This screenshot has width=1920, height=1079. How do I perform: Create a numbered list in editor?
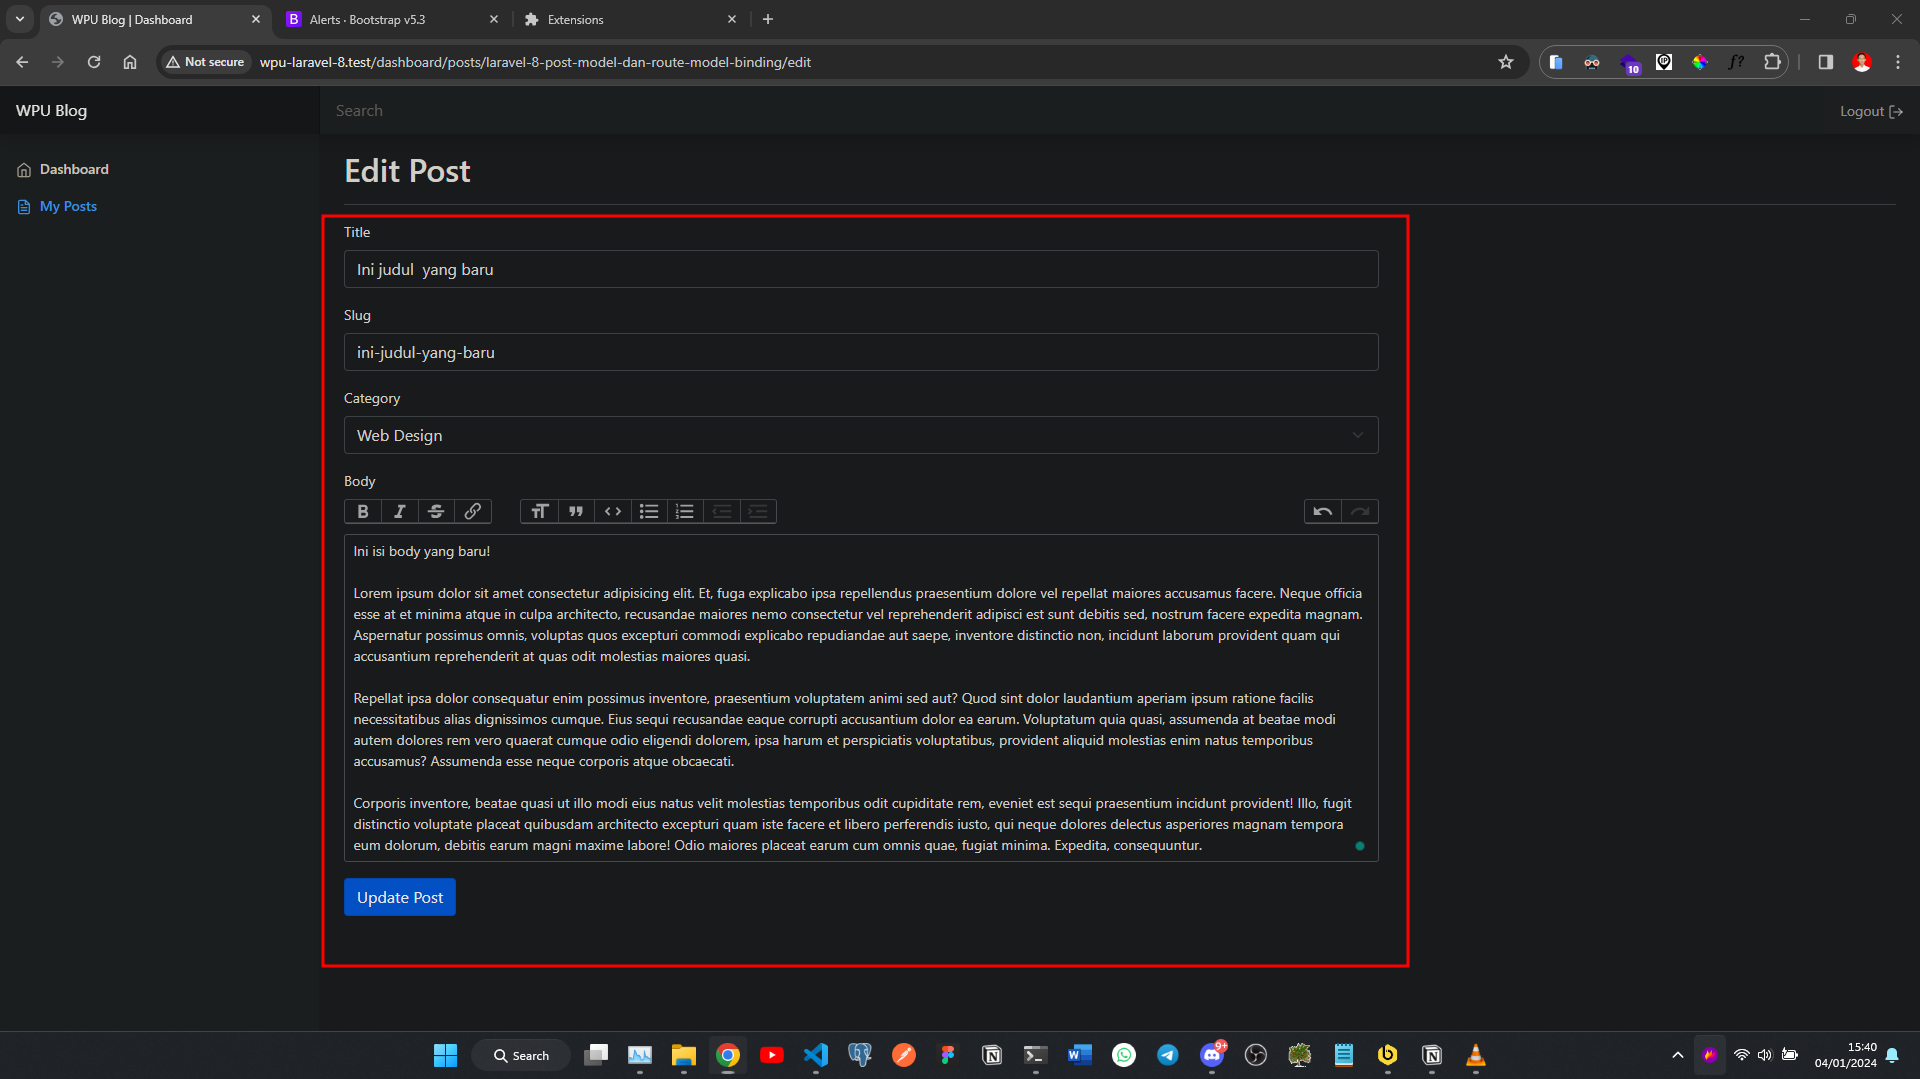click(685, 512)
